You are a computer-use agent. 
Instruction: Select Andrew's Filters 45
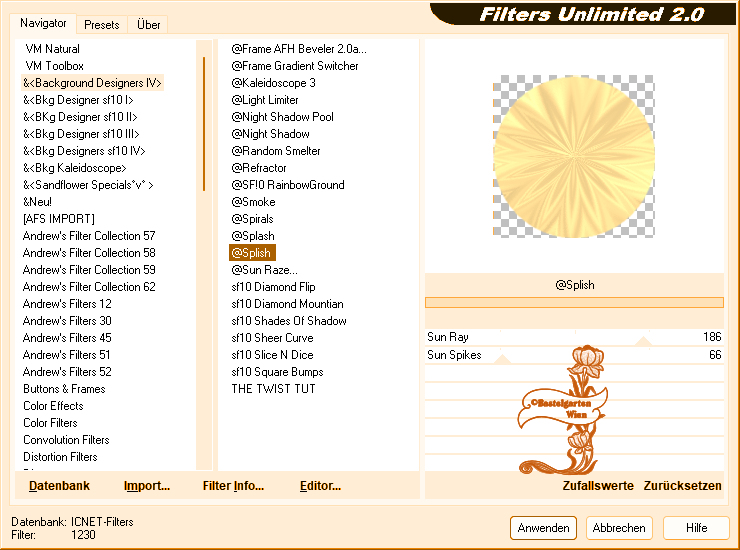pyautogui.click(x=67, y=338)
